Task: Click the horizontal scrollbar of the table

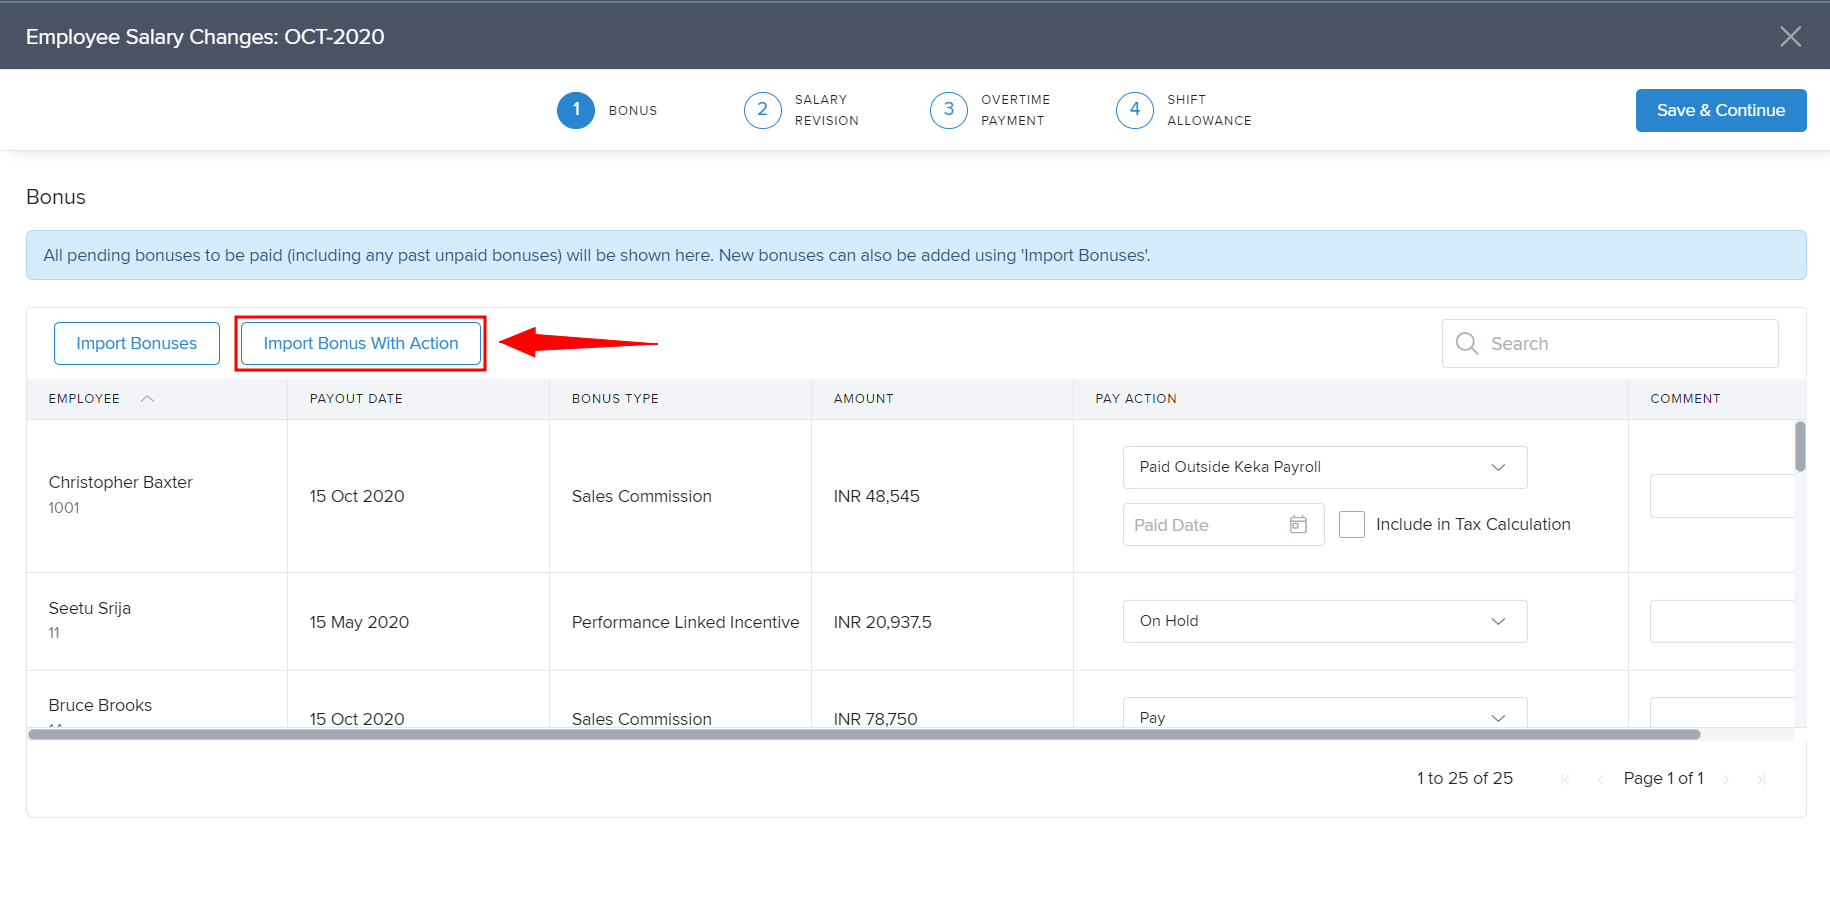Action: pos(864,735)
